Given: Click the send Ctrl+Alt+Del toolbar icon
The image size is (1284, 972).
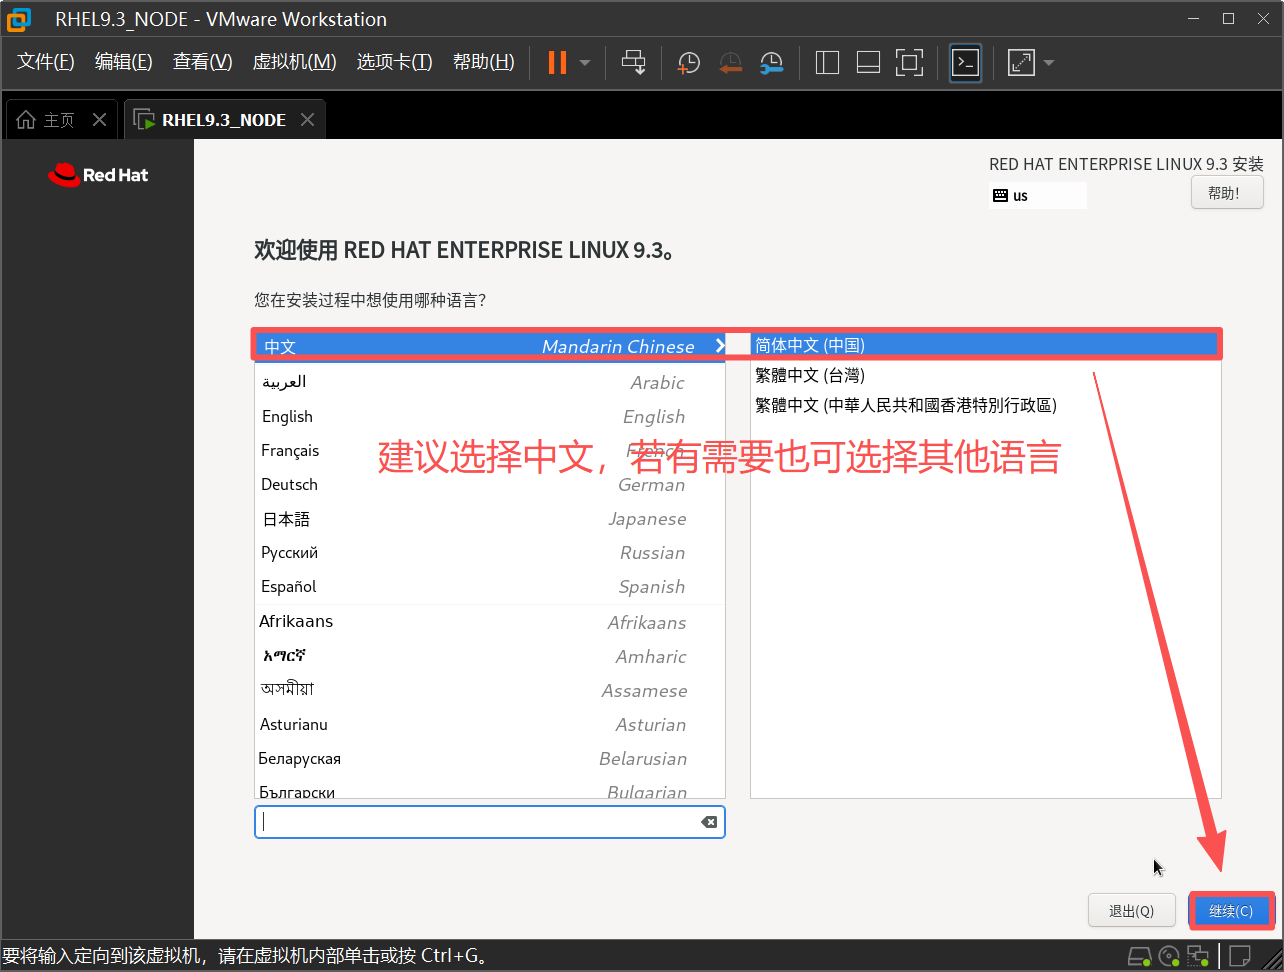Looking at the screenshot, I should [x=634, y=62].
